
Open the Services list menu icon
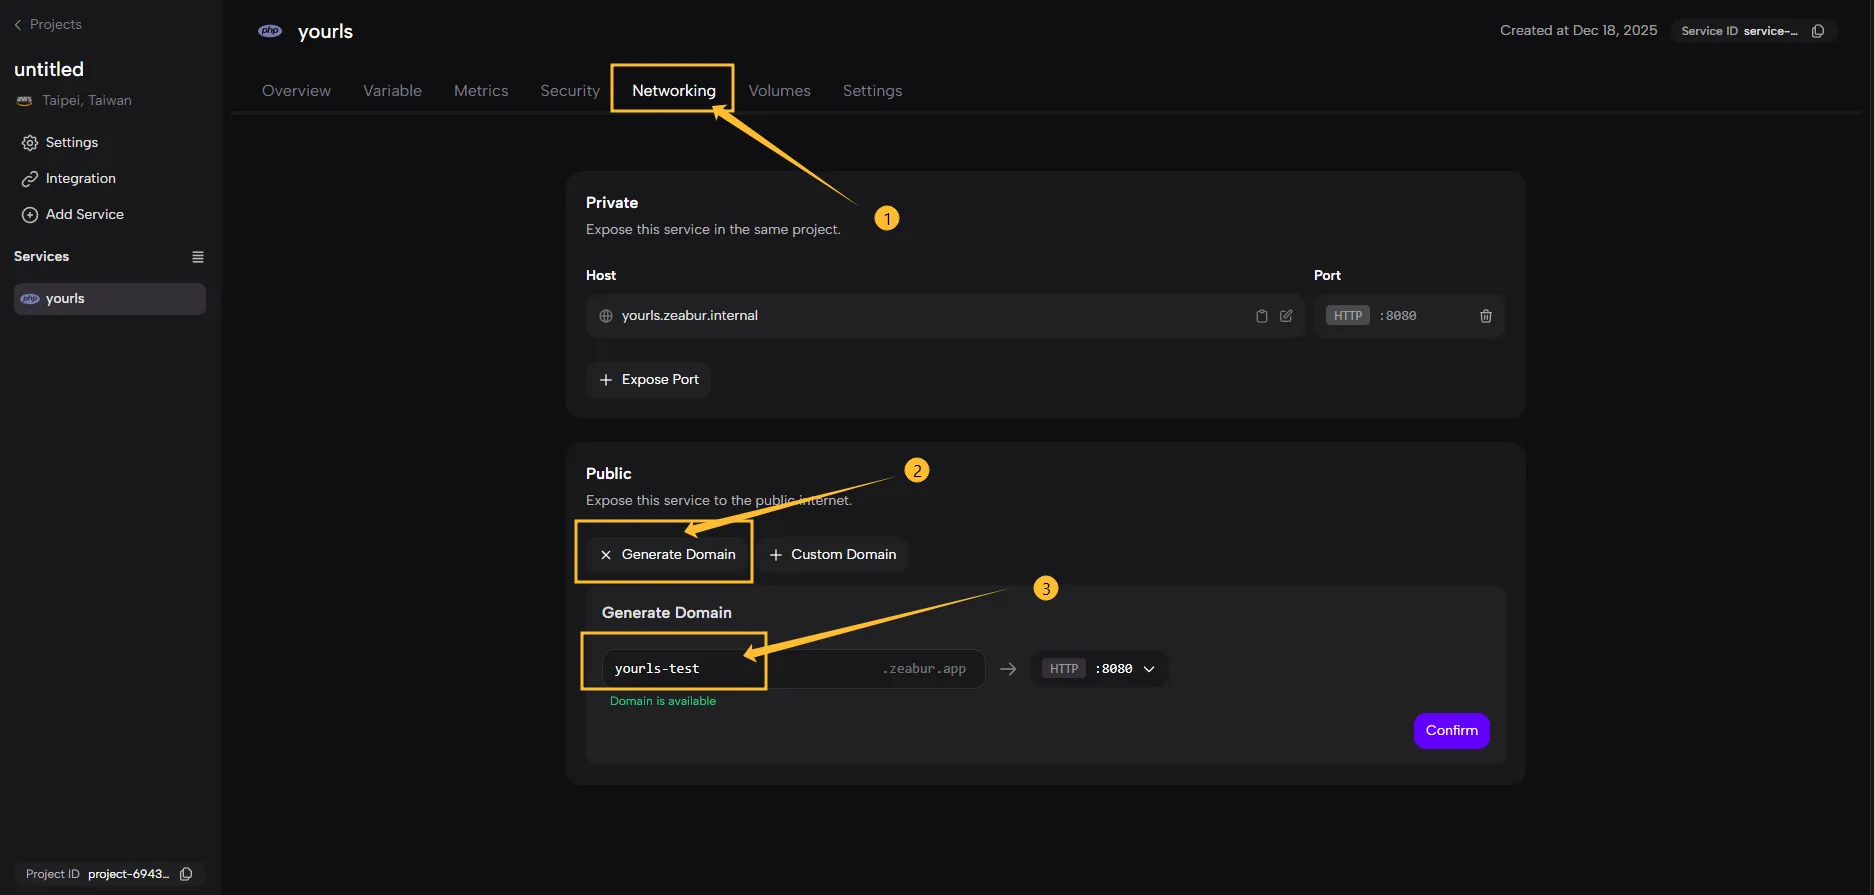coord(198,257)
